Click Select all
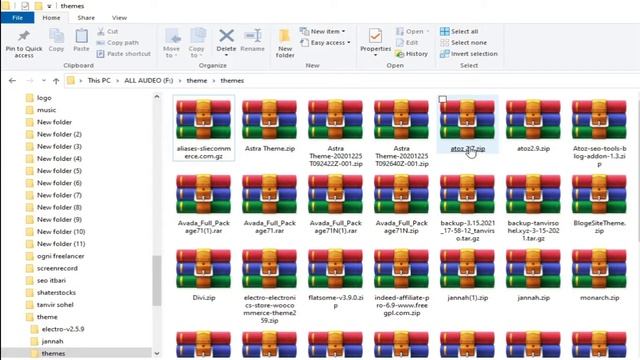Viewport: 640px width, 360px height. pyautogui.click(x=459, y=31)
